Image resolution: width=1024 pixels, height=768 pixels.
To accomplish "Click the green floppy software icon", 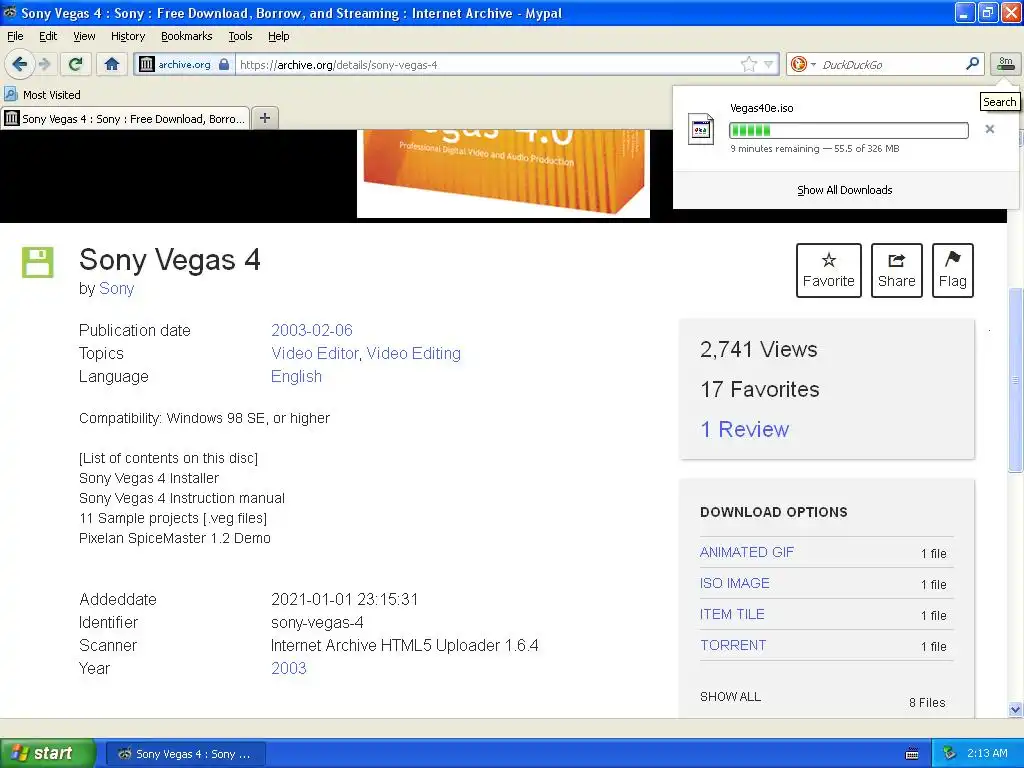I will (x=37, y=263).
